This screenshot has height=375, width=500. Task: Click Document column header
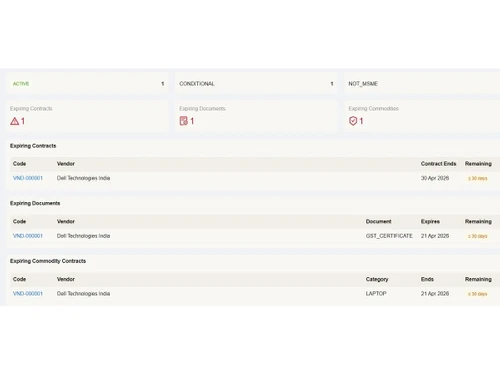pos(379,221)
